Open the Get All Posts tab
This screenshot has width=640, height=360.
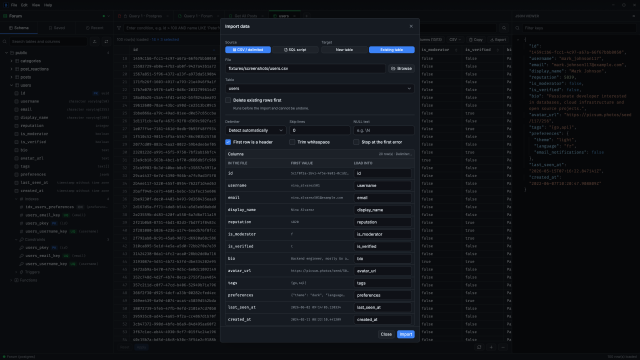coord(246,16)
